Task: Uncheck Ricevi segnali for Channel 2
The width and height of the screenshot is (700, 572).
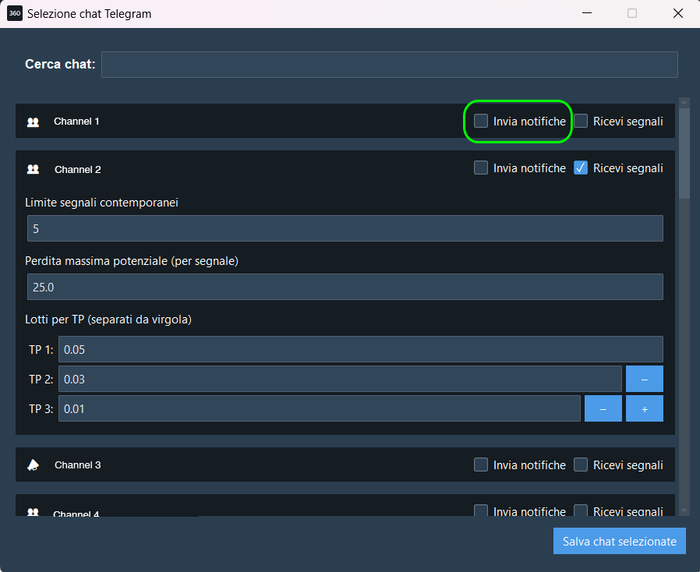Action: point(581,168)
